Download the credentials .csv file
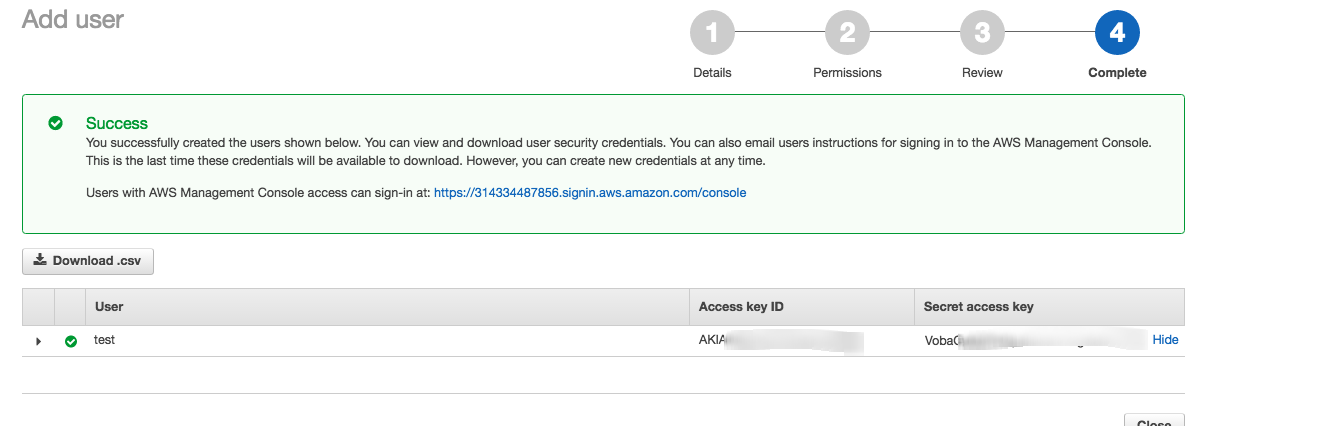The image size is (1334, 426). 88,261
